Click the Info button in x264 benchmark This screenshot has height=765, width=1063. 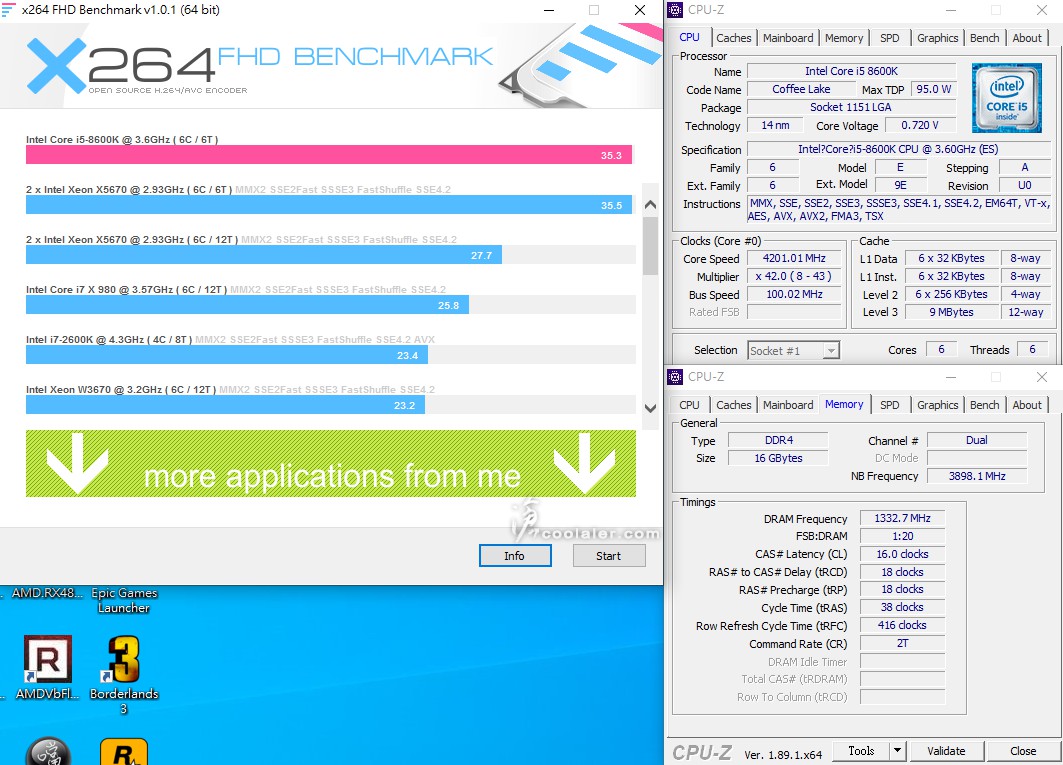[515, 556]
